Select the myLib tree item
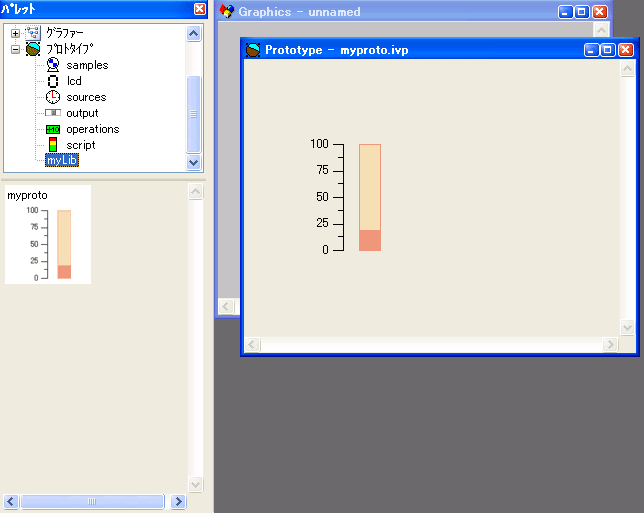 pyautogui.click(x=62, y=161)
